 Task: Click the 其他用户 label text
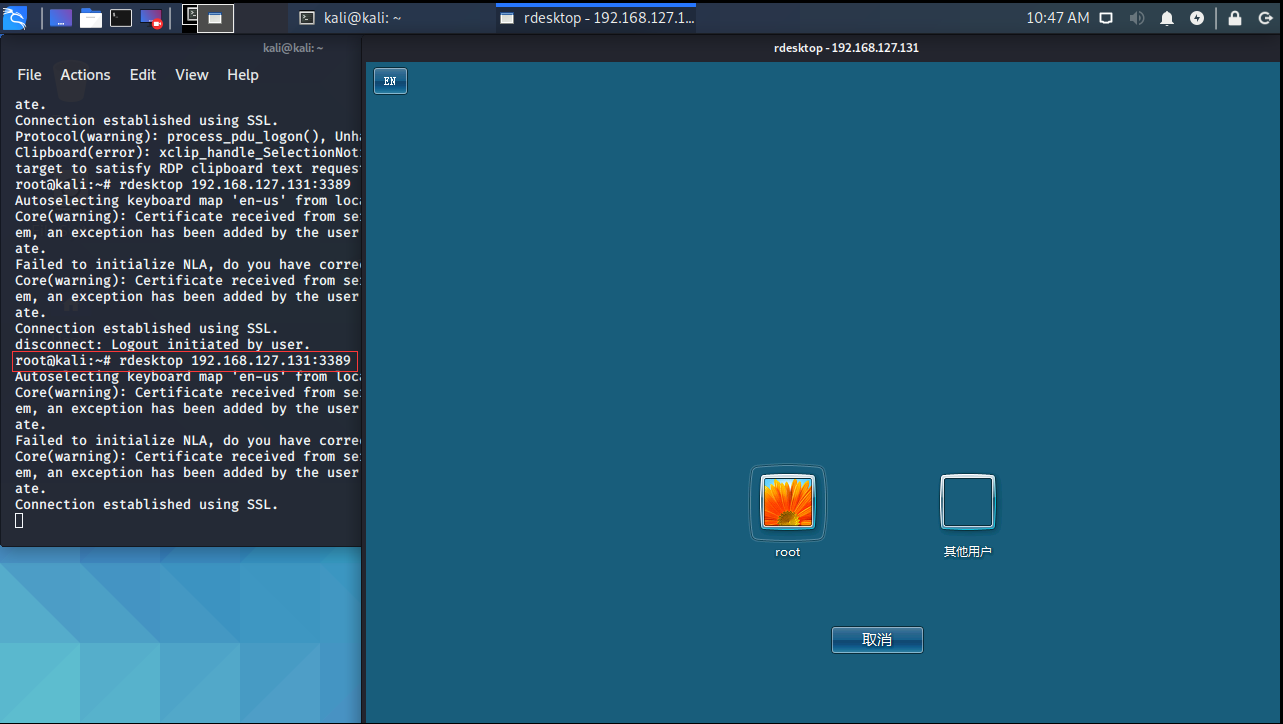click(968, 552)
